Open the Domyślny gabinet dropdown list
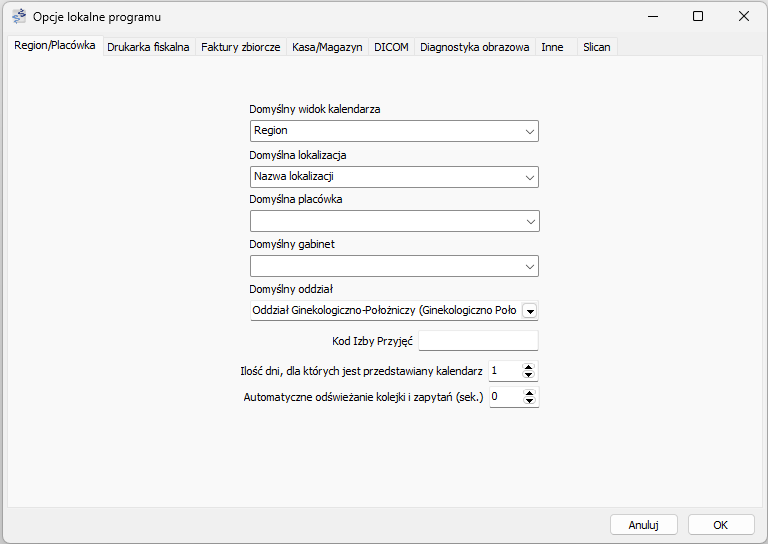768x544 pixels. point(529,266)
